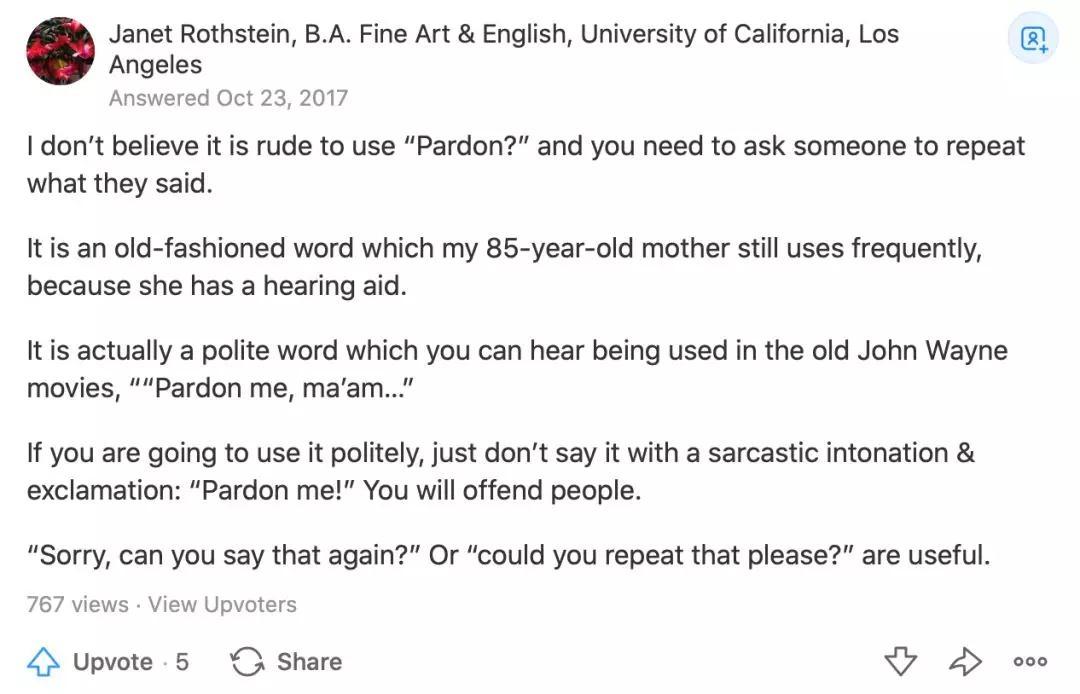Click the upward Upvote arrow icon
This screenshot has width=1080, height=694.
pos(44,662)
